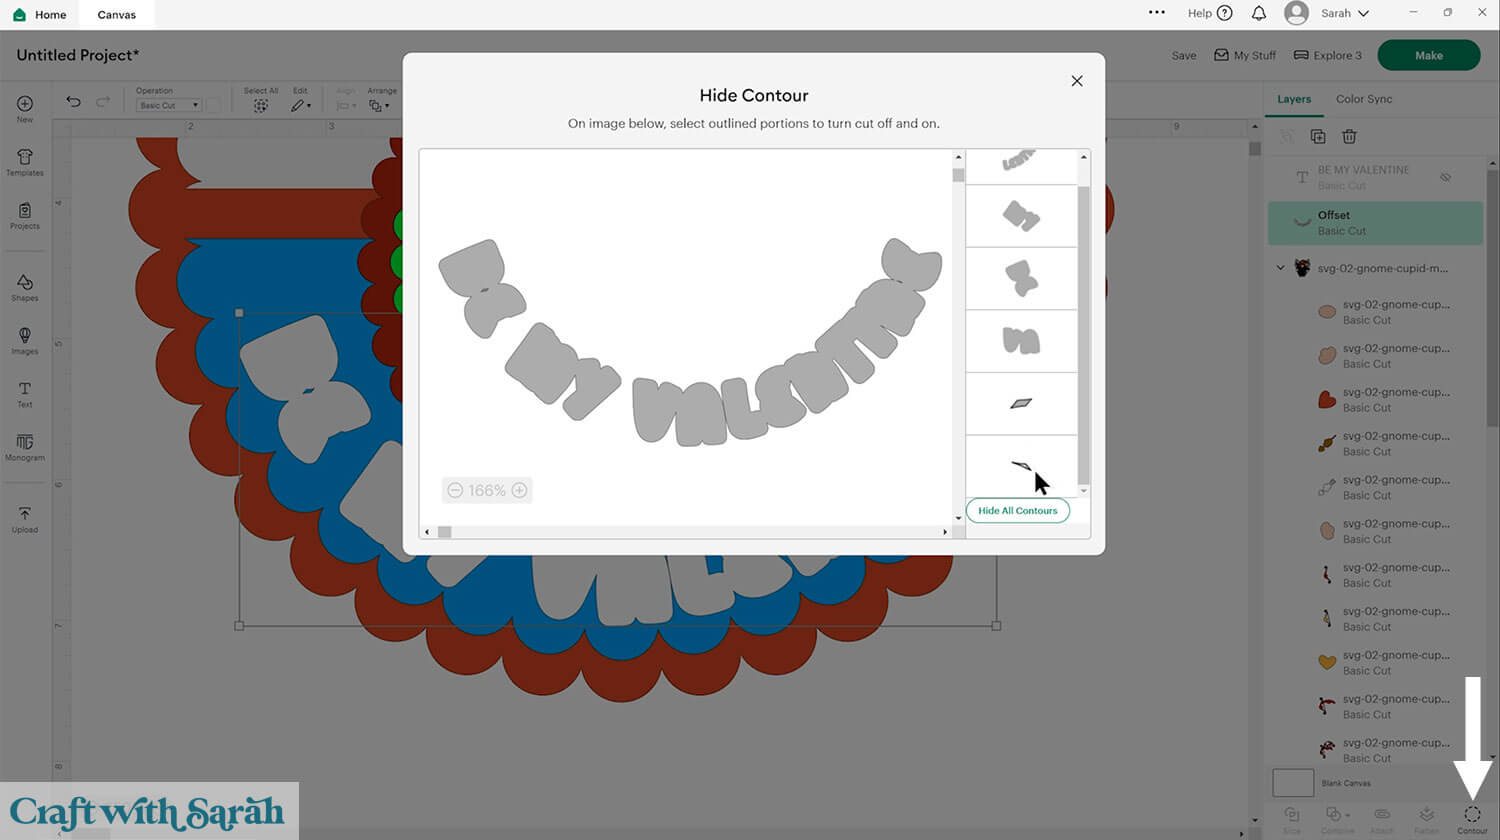Redo the last action
Screen dimensions: 1500x840
103,101
